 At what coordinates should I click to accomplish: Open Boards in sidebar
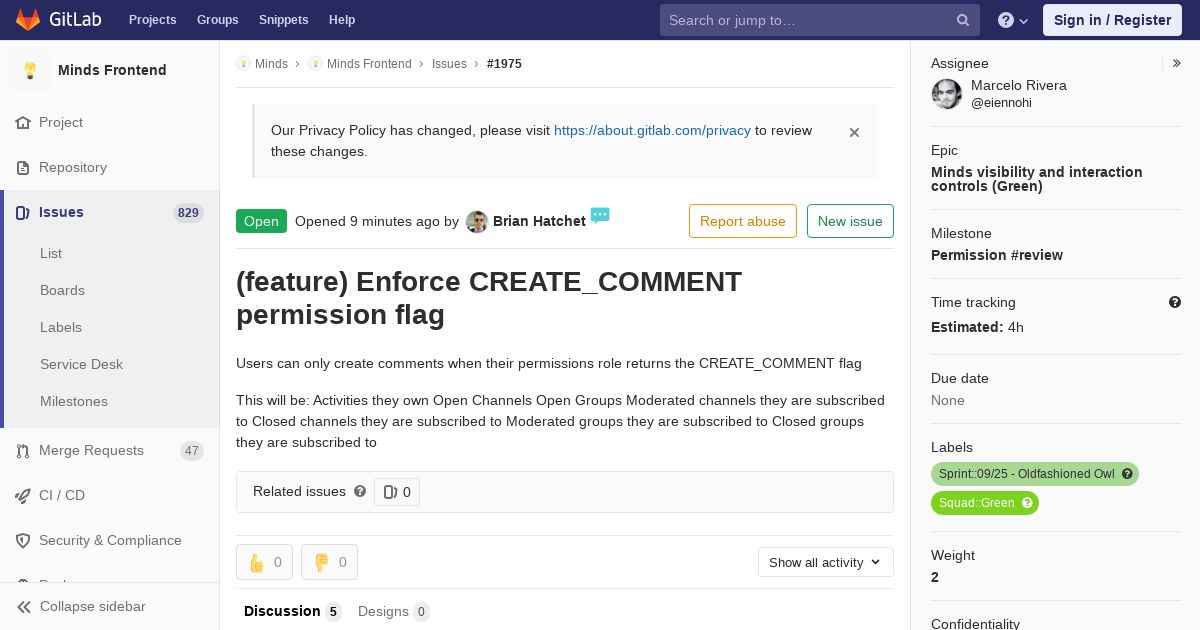point(62,291)
